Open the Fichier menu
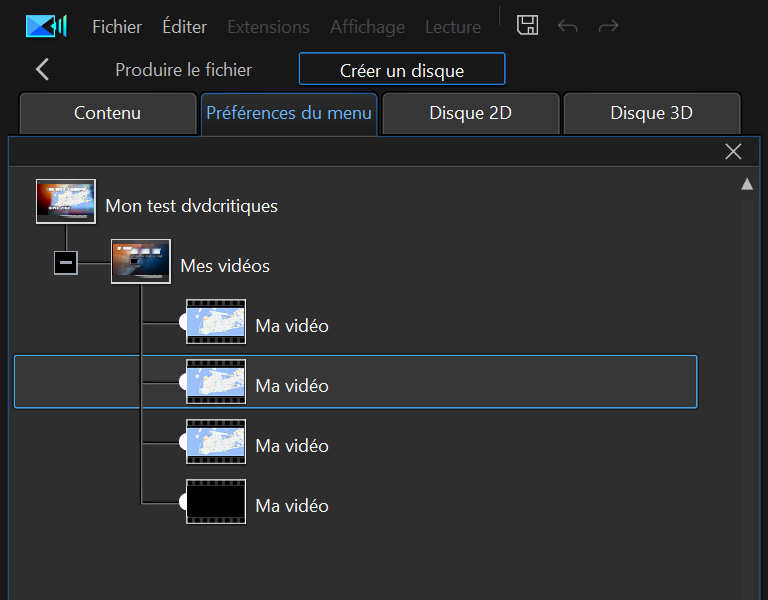The width and height of the screenshot is (768, 600). (x=117, y=27)
